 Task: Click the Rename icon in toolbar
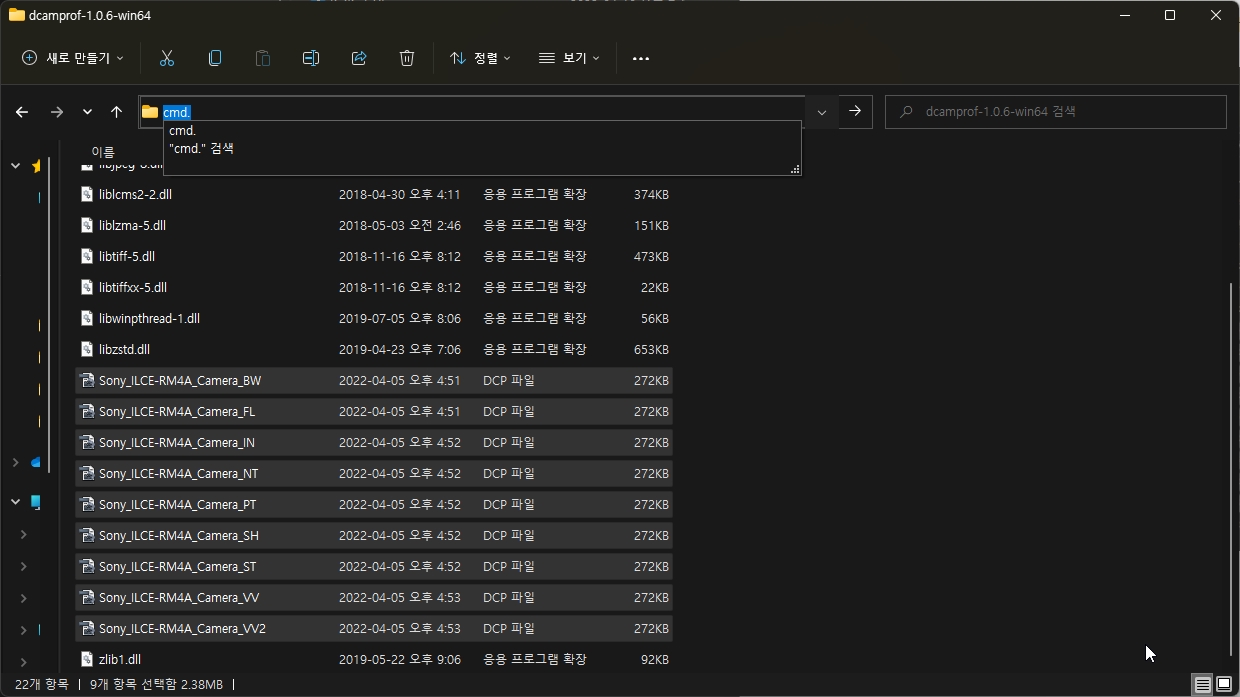point(311,58)
